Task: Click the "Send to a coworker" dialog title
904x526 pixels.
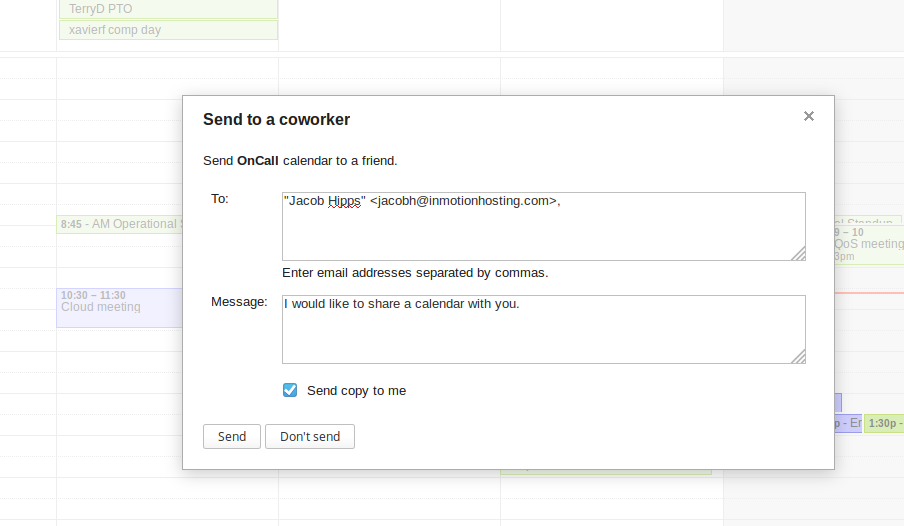Action: click(x=276, y=120)
